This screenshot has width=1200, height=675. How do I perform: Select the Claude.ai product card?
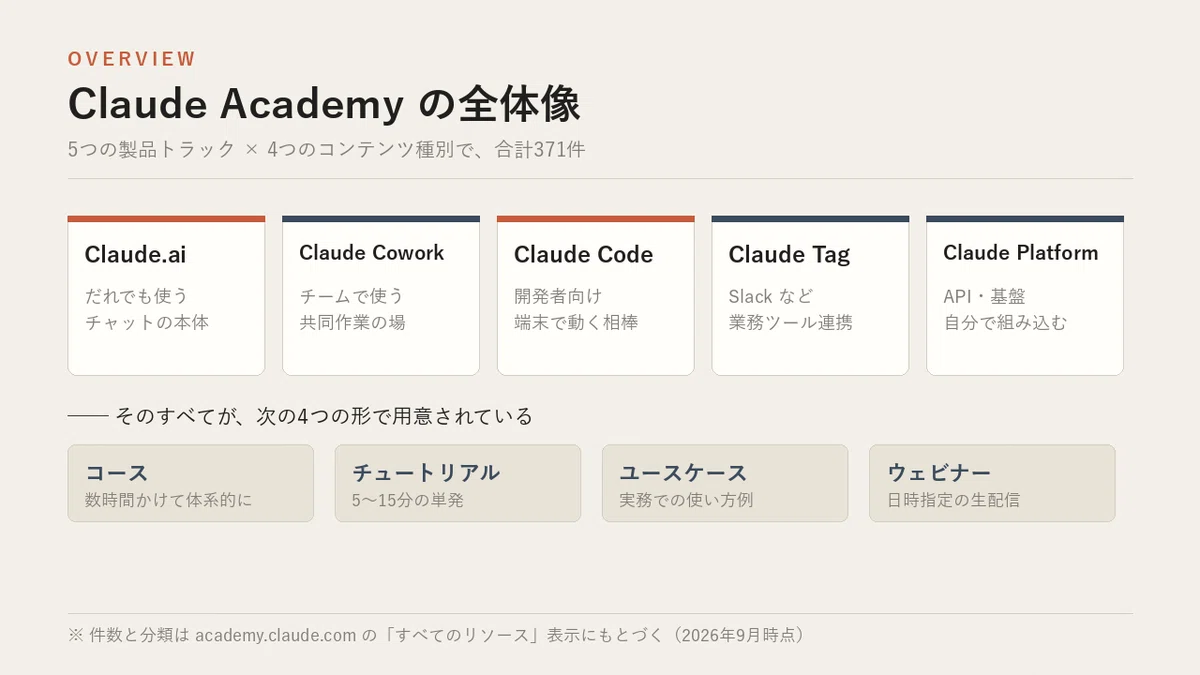(166, 295)
